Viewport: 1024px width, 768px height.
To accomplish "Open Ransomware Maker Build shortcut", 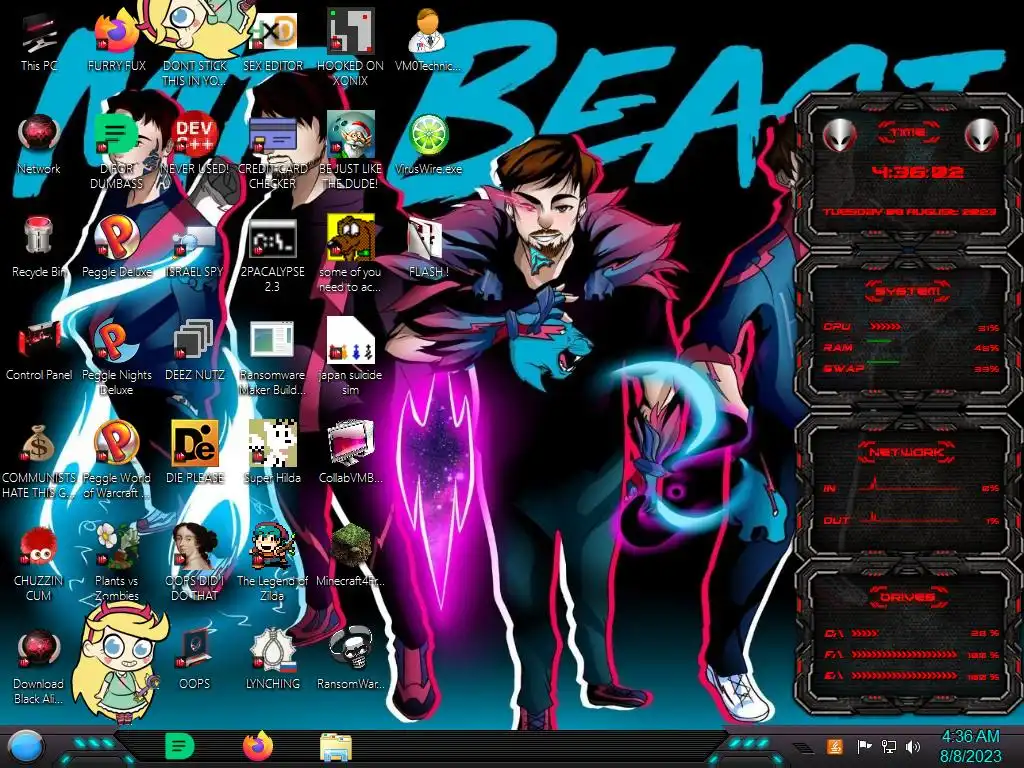I will pos(272,340).
